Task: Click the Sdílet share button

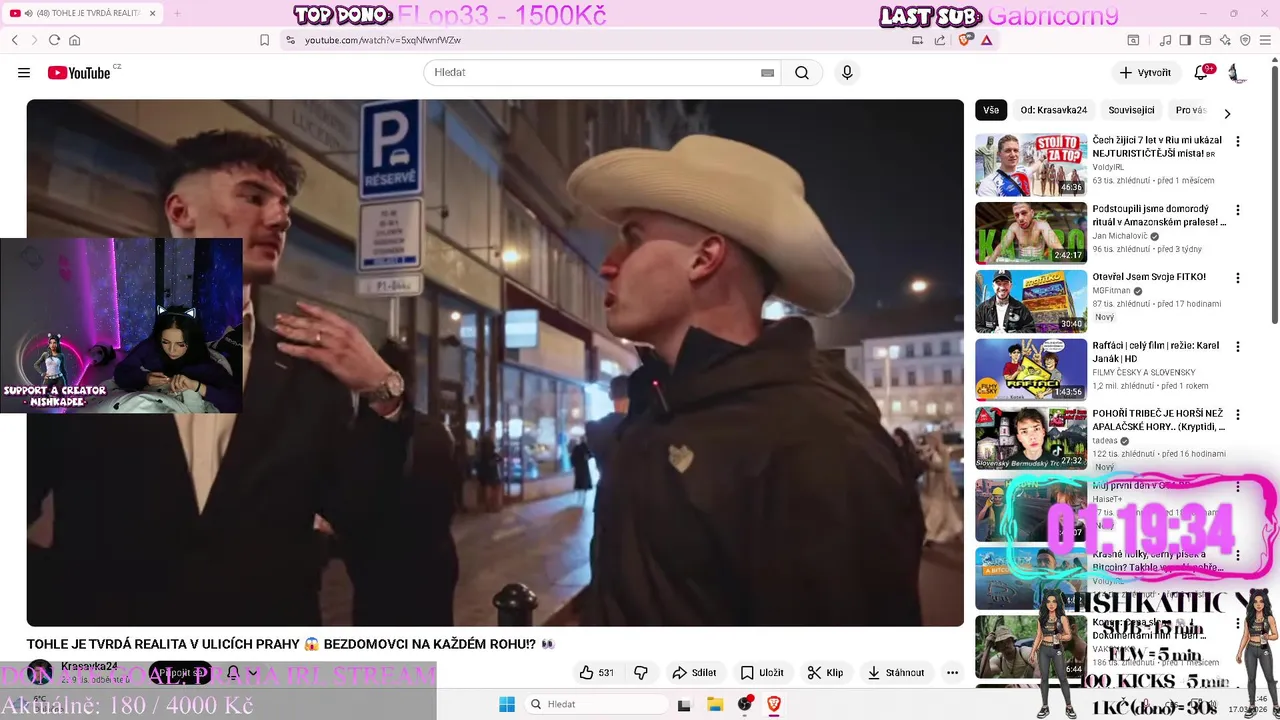Action: tap(694, 673)
